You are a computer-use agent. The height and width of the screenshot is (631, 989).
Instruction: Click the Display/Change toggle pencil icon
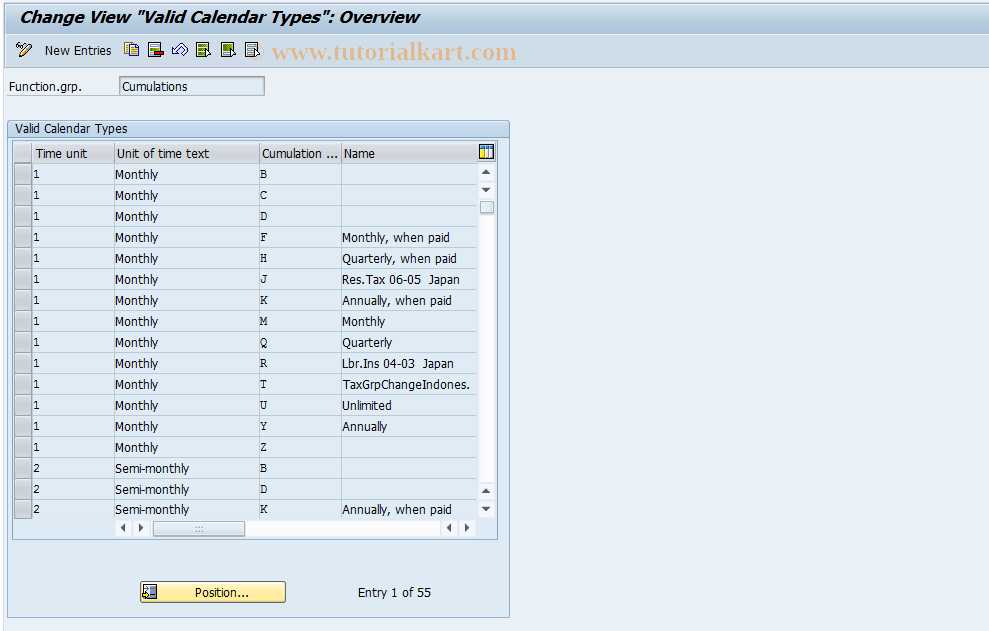[24, 50]
